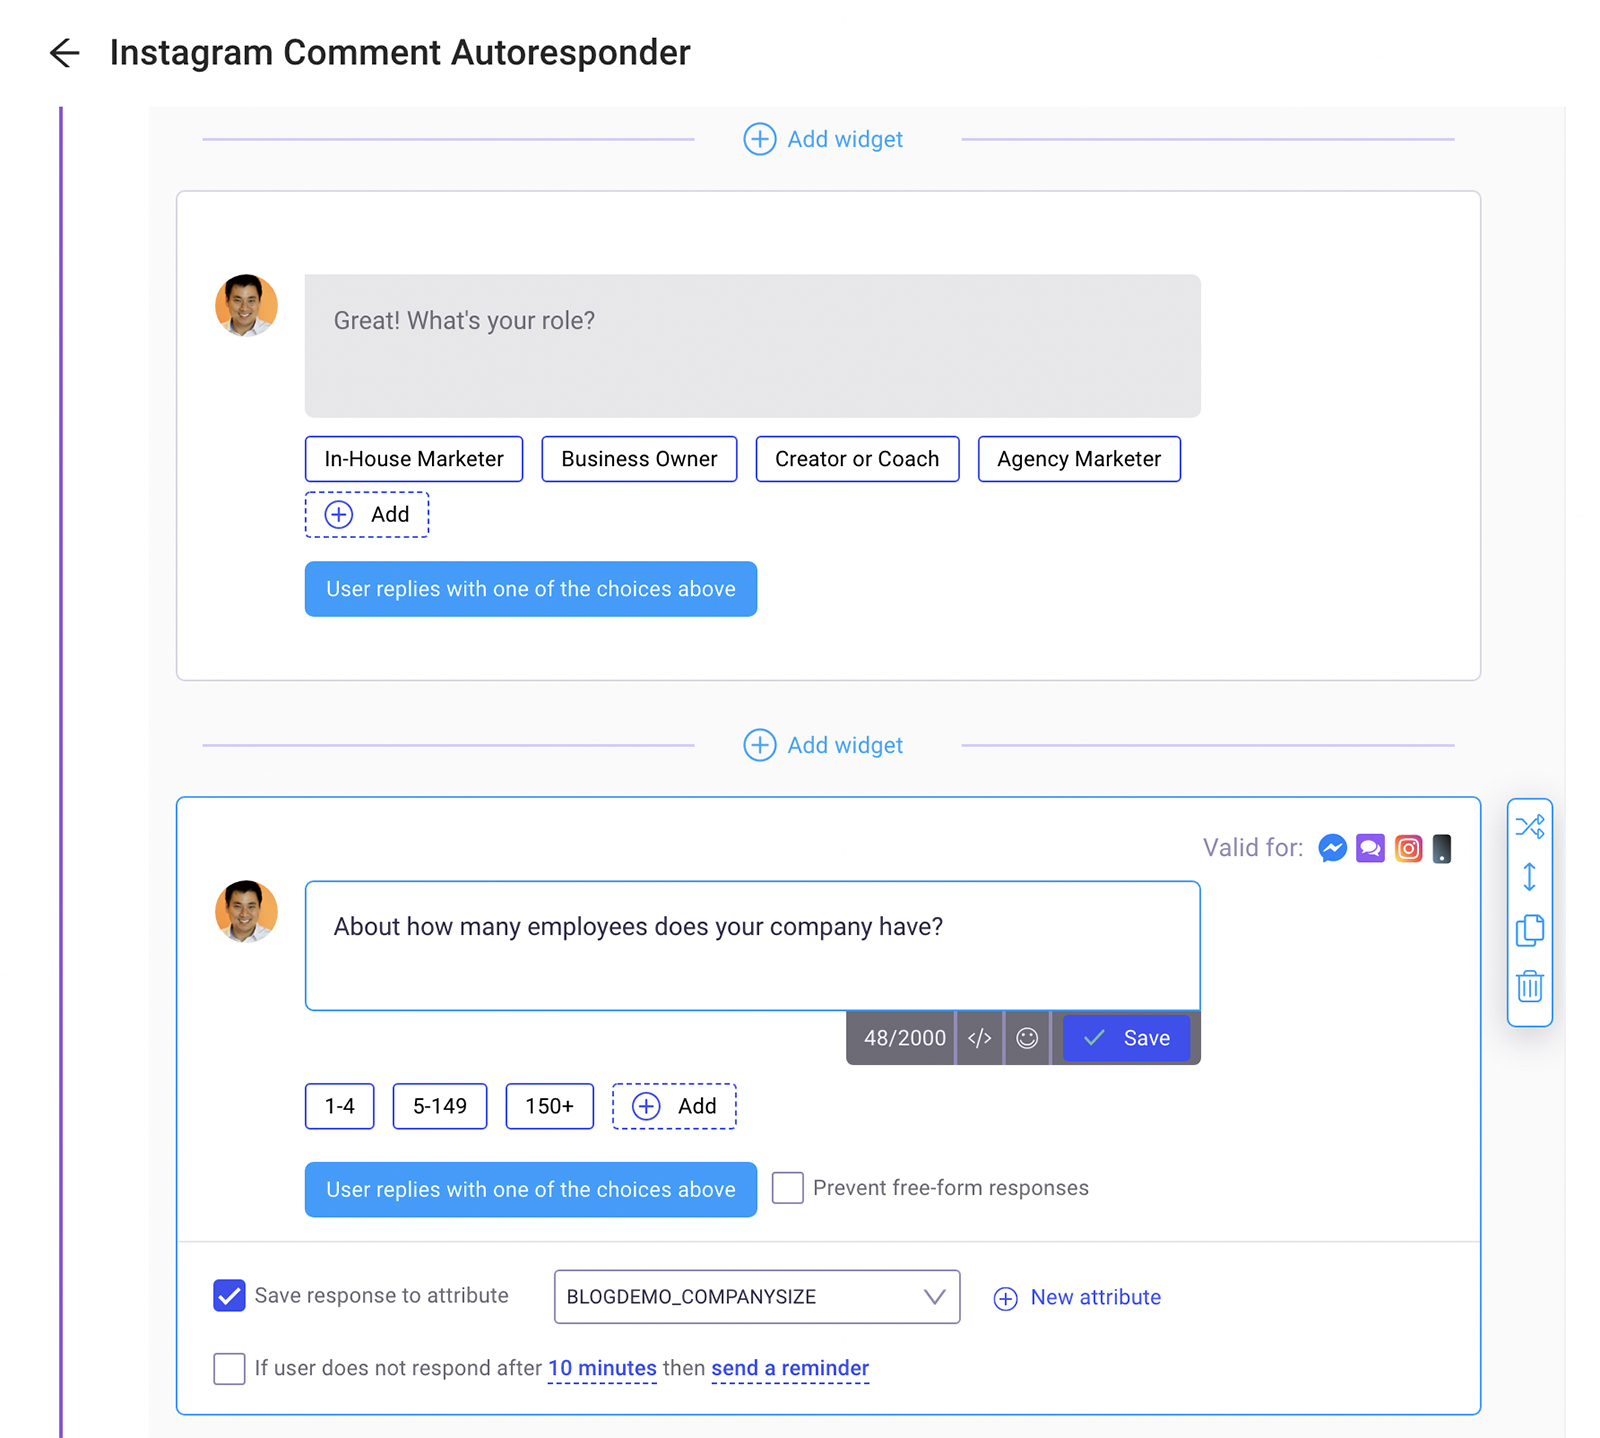Click the Save button

[x=1126, y=1038]
